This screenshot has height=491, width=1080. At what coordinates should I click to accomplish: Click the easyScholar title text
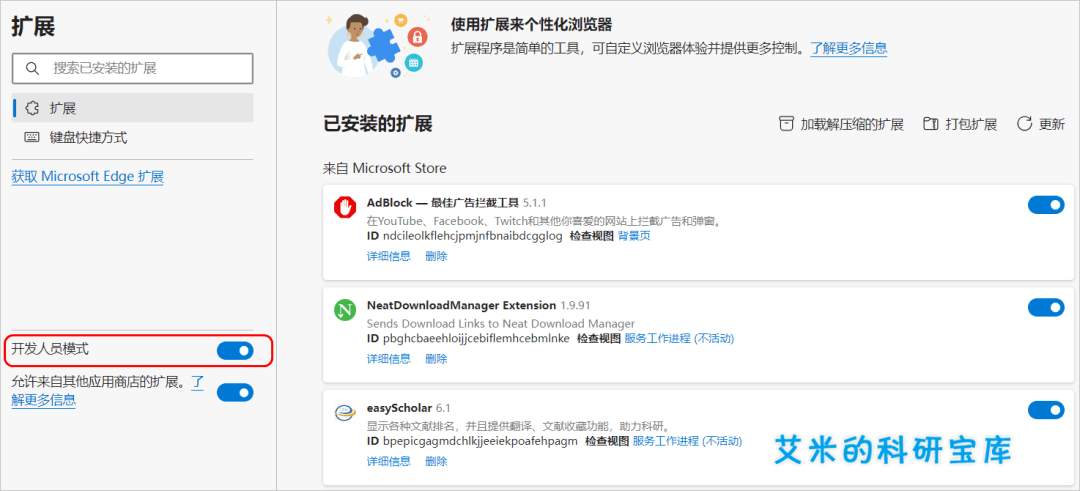tap(399, 408)
